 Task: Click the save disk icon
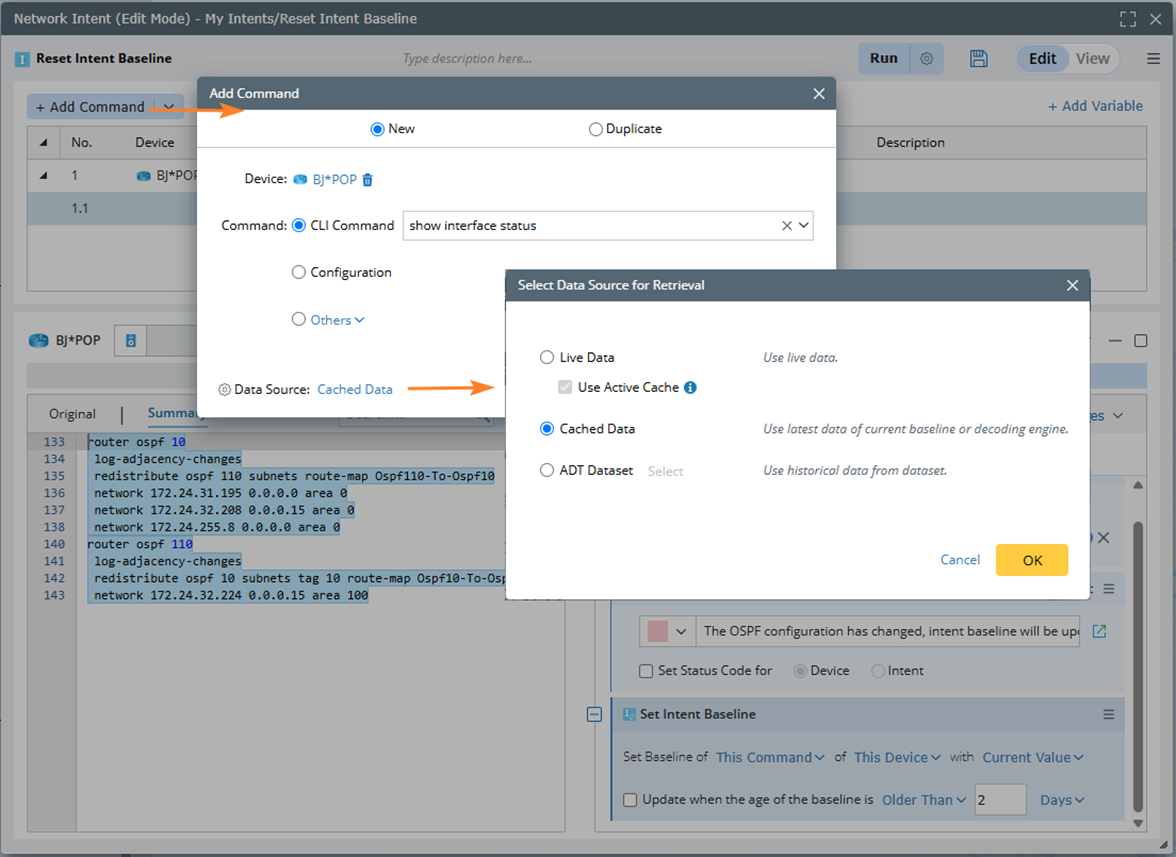click(979, 59)
